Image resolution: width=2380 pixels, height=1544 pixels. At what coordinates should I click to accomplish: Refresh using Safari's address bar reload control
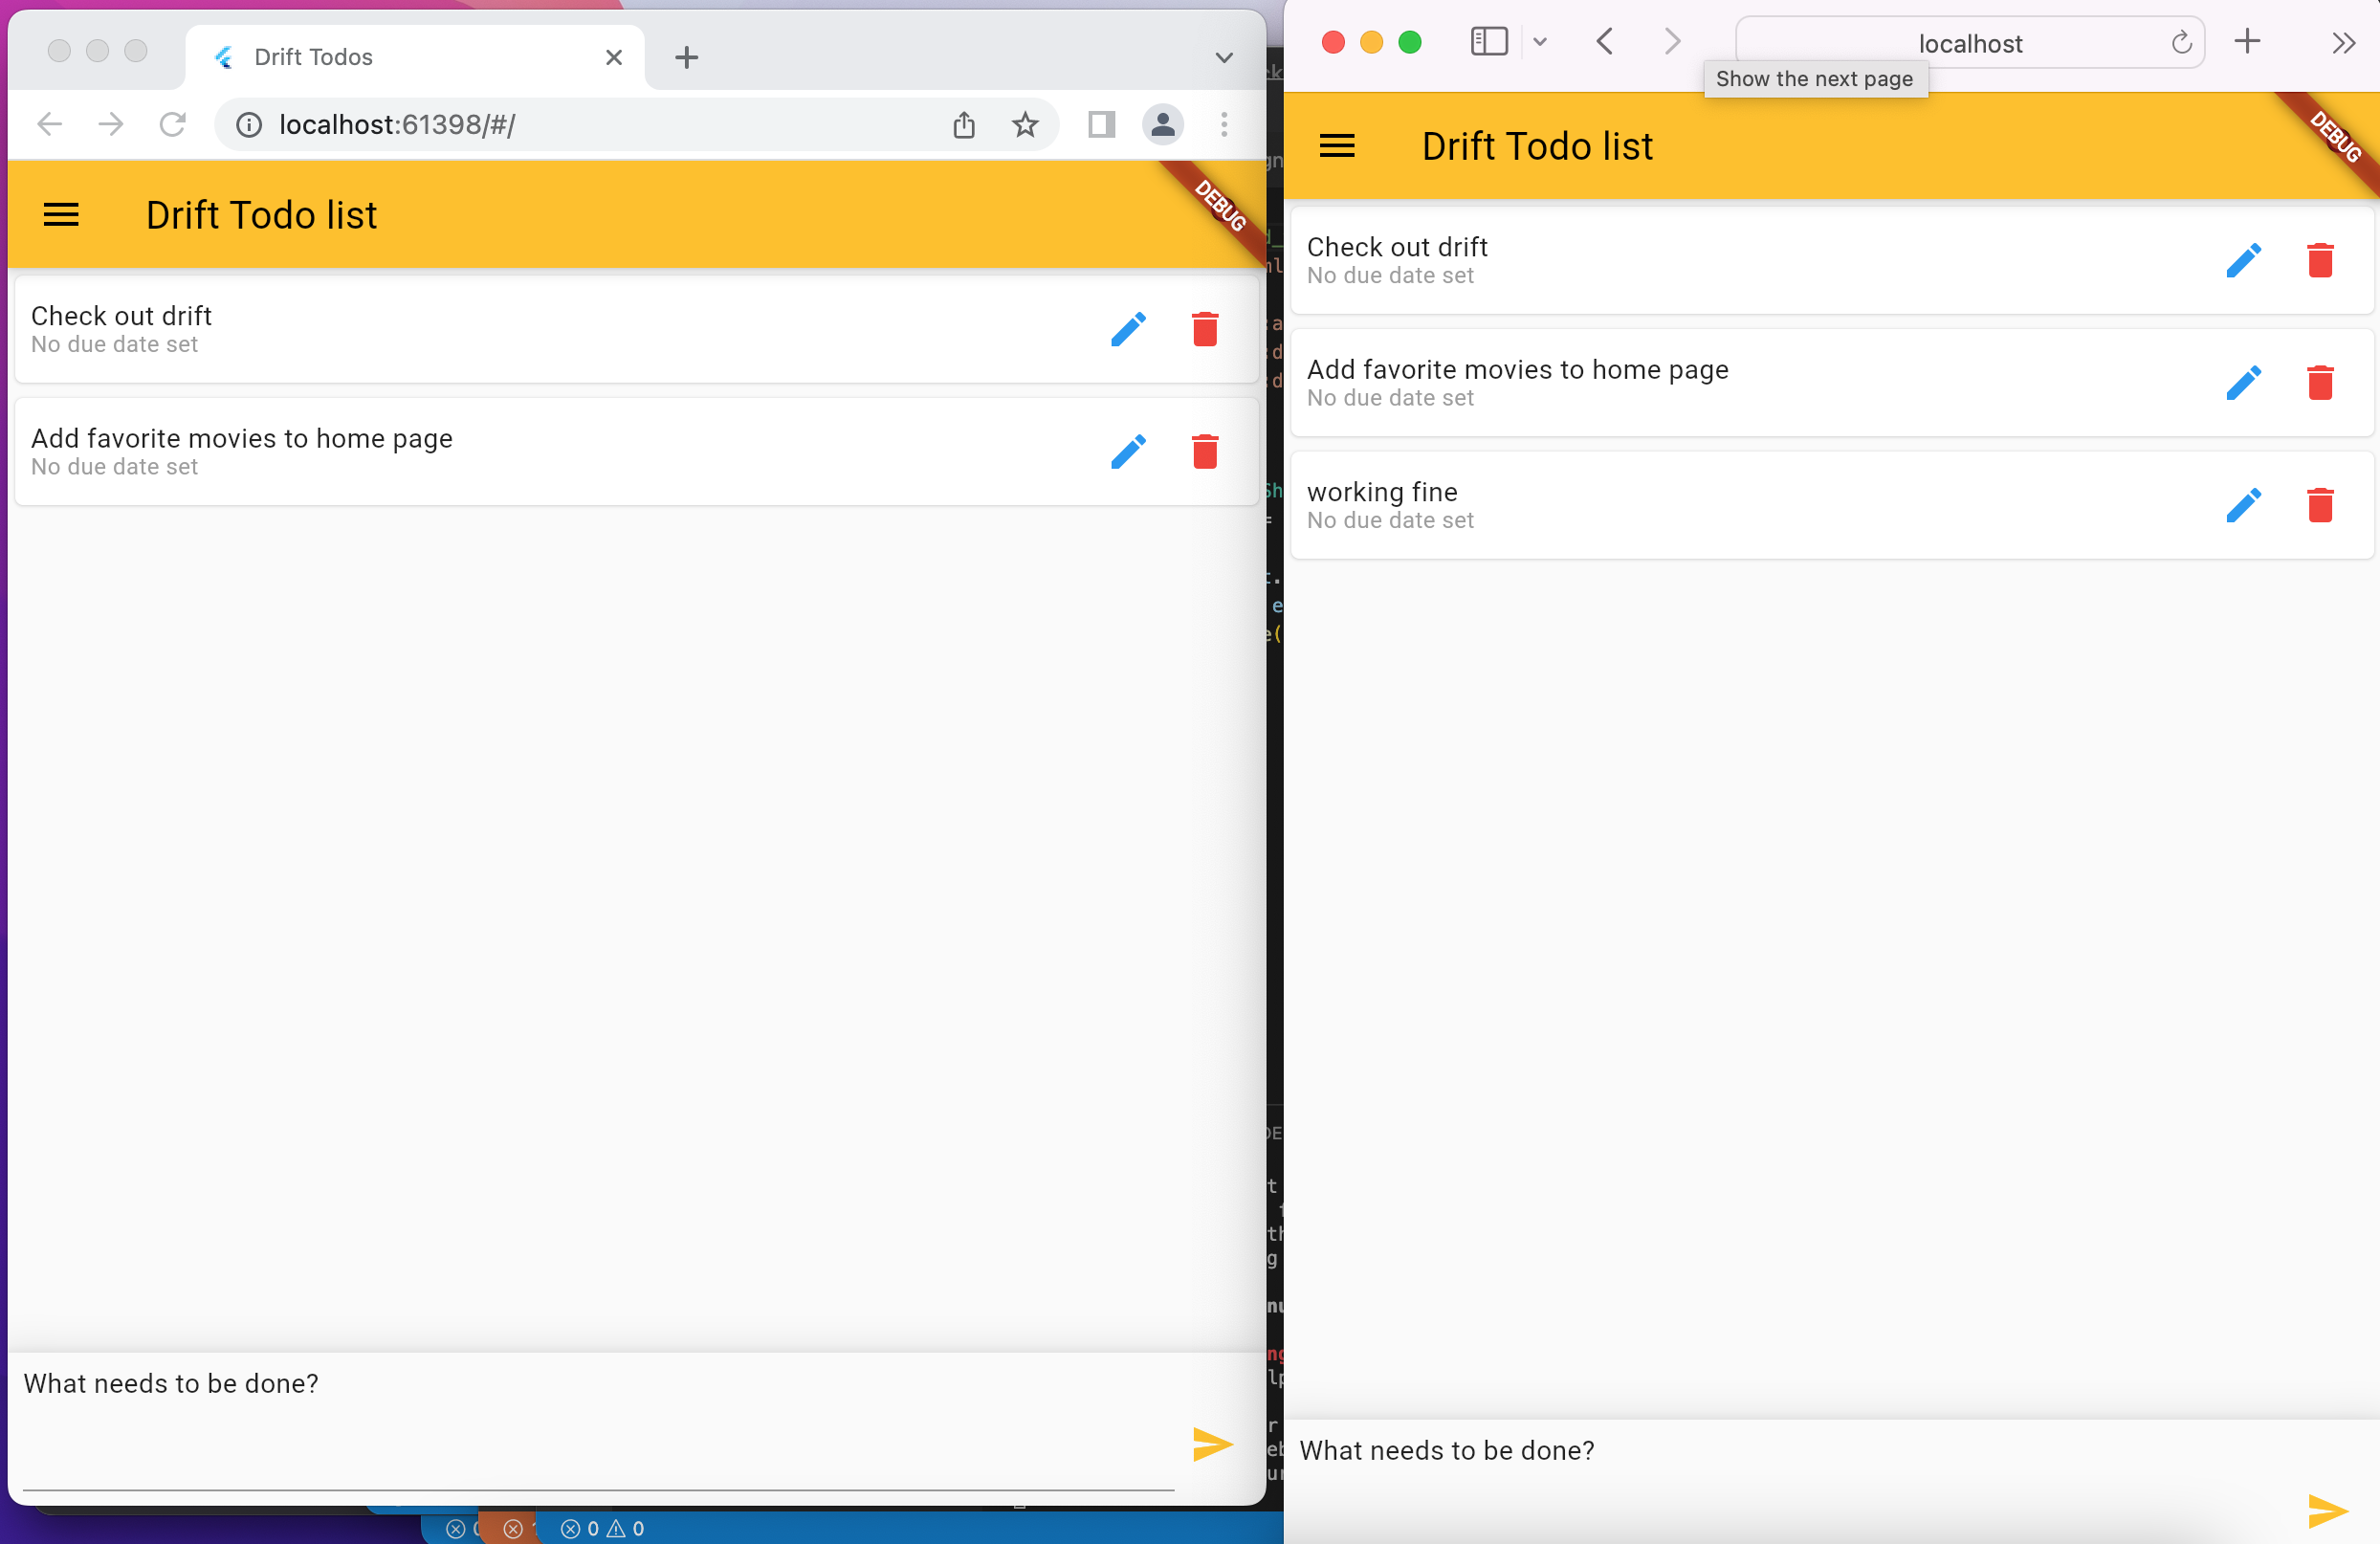tap(2180, 43)
